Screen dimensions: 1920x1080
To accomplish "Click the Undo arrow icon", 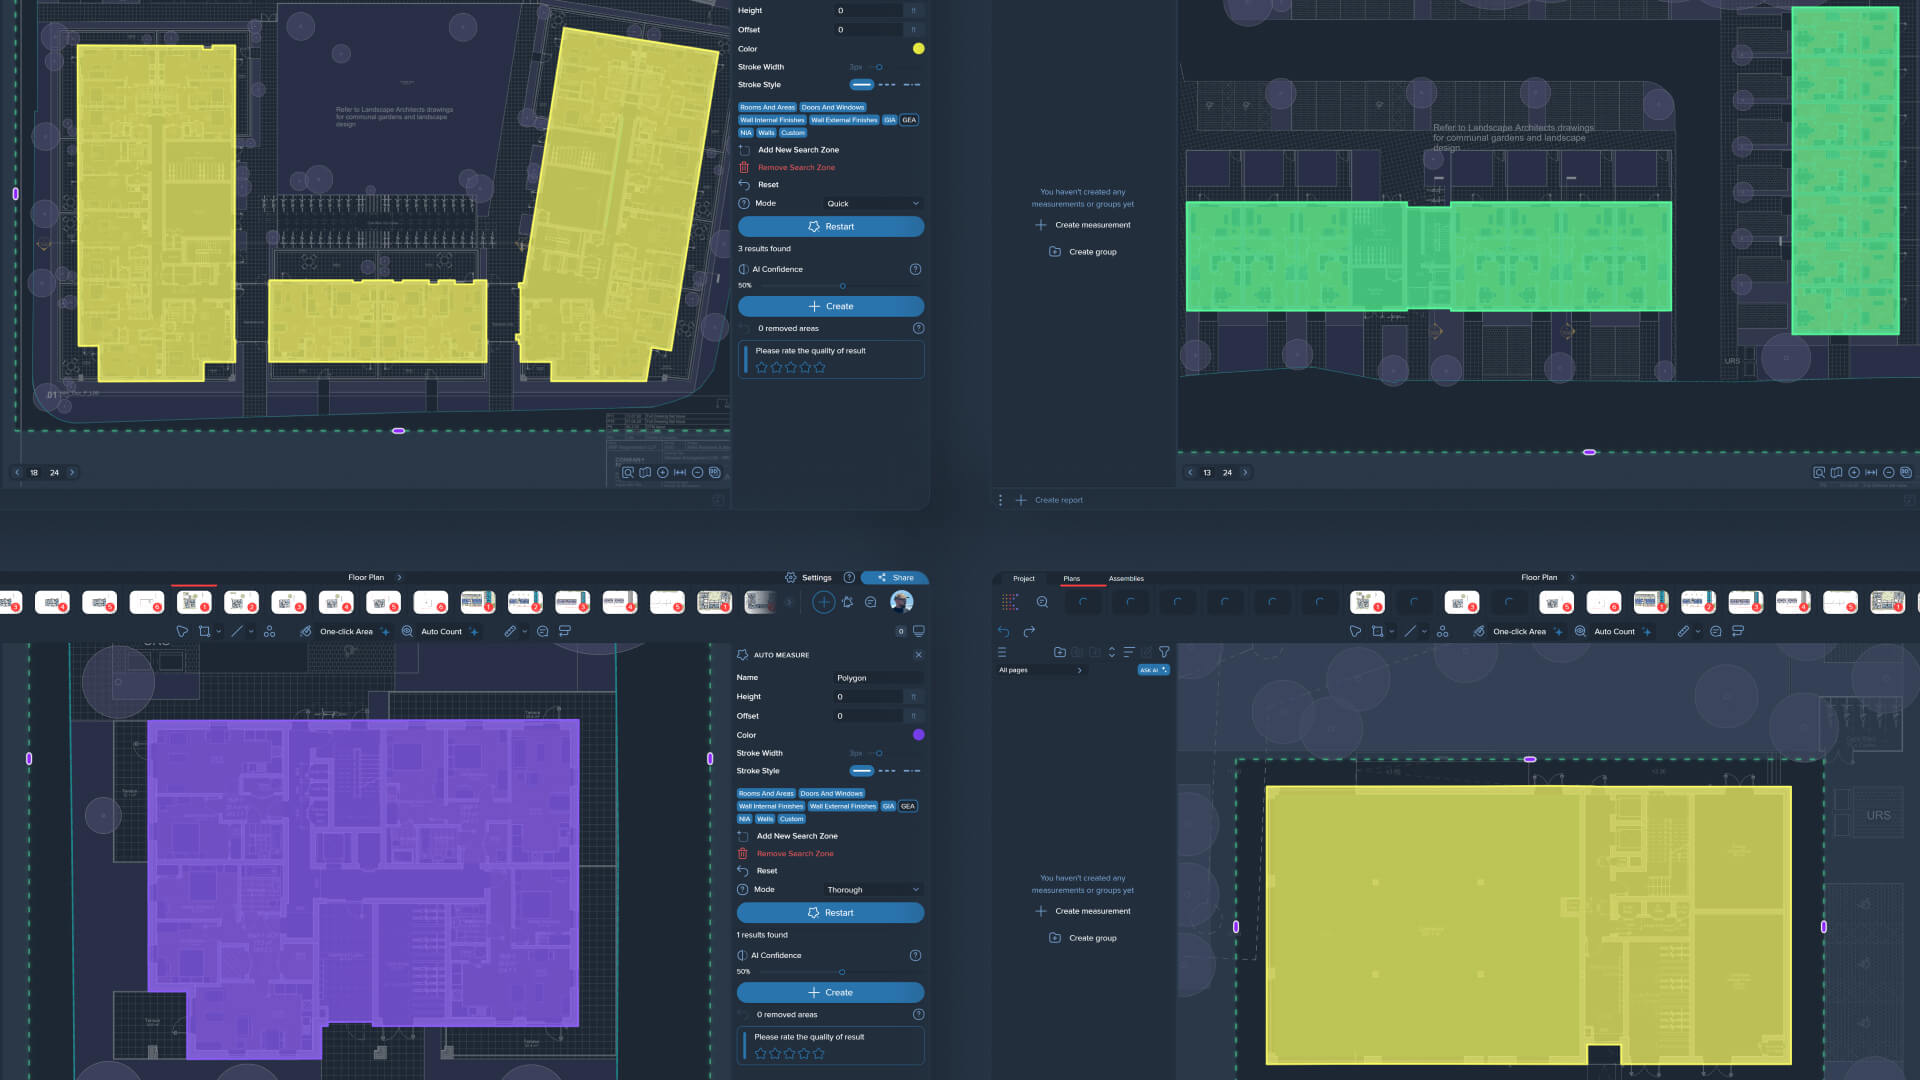I will click(x=1003, y=631).
